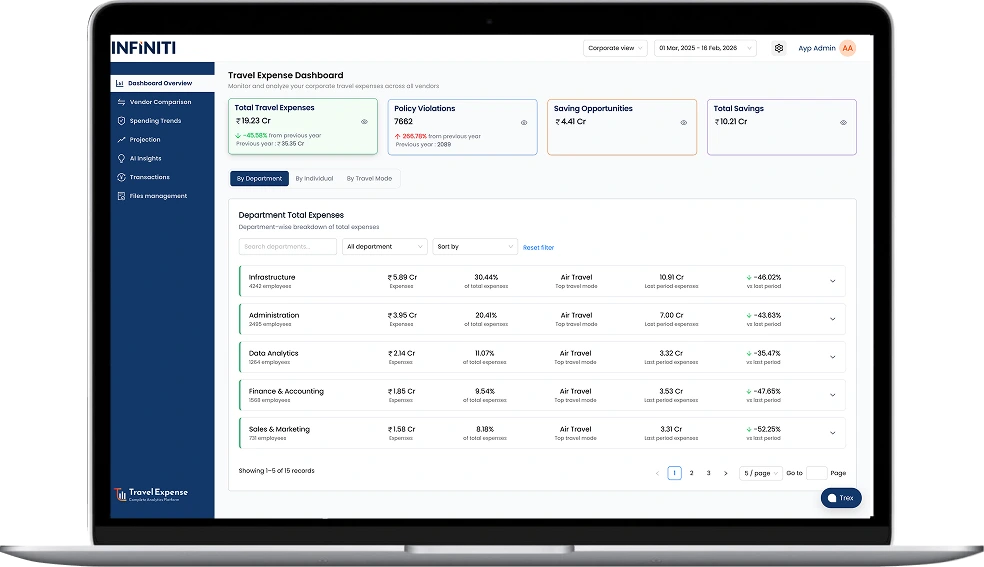Open the Trex chat button
This screenshot has height=567, width=984.
coord(840,498)
